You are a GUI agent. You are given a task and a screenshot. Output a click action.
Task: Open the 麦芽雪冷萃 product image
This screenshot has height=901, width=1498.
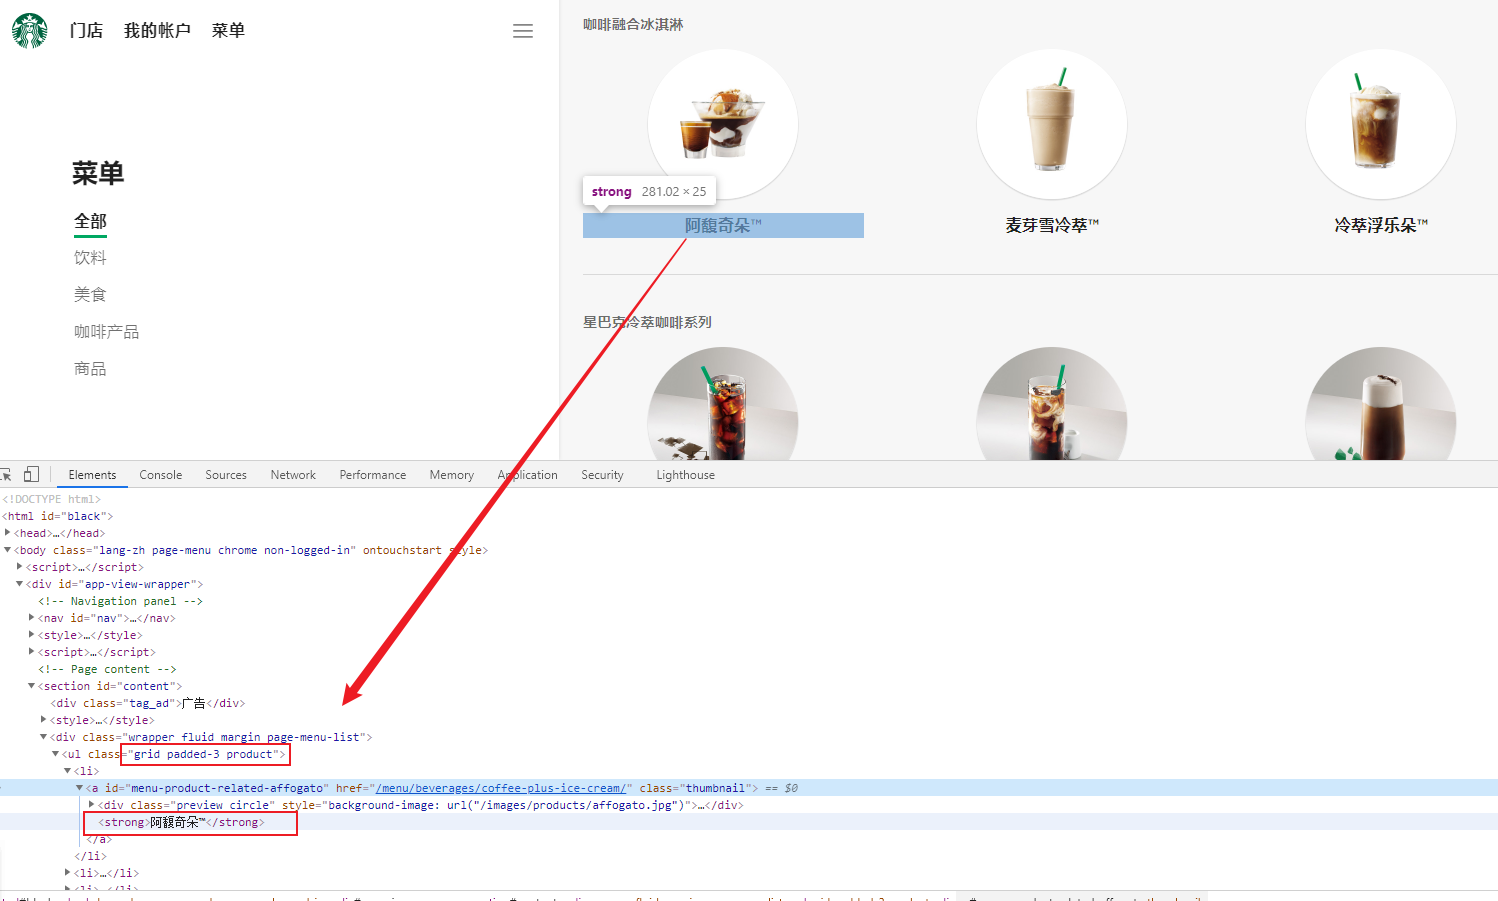coord(1052,125)
